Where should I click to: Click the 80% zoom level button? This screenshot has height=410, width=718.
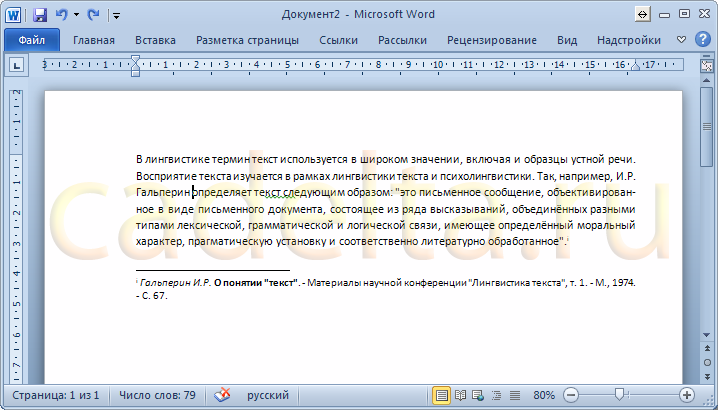pyautogui.click(x=544, y=395)
